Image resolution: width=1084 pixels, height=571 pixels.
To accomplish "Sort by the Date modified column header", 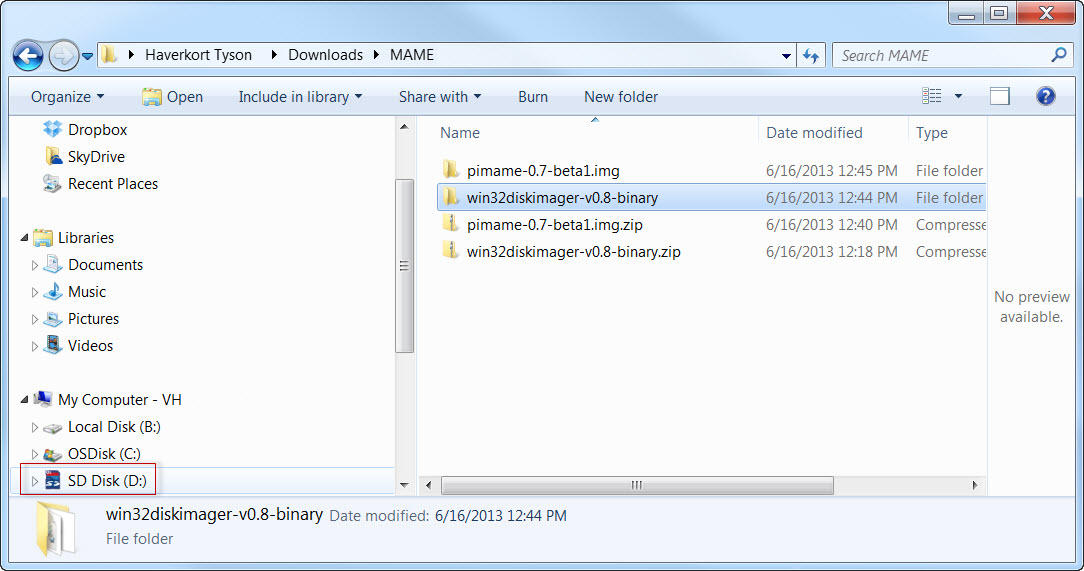I will pos(814,133).
